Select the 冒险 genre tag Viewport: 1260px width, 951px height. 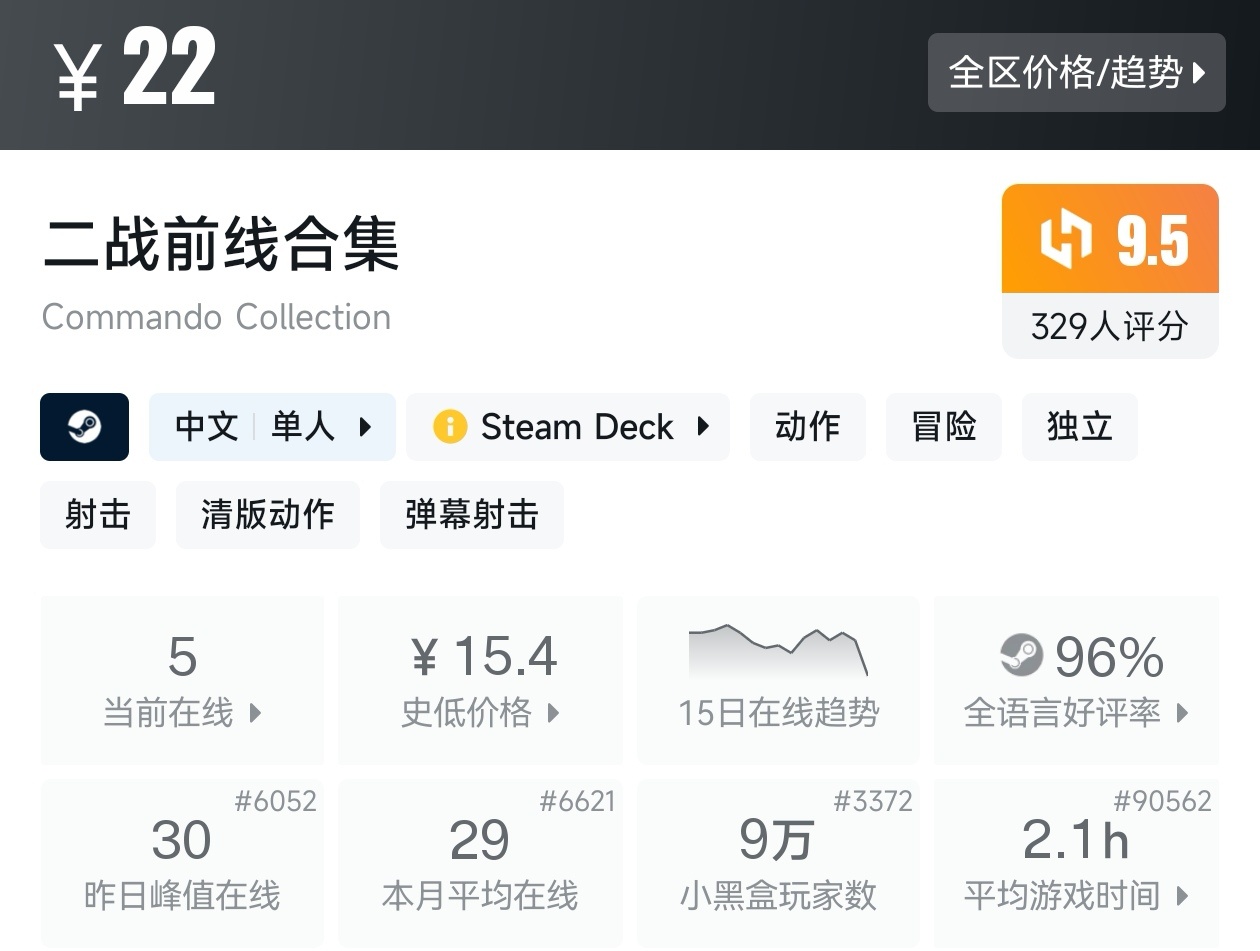(x=943, y=427)
